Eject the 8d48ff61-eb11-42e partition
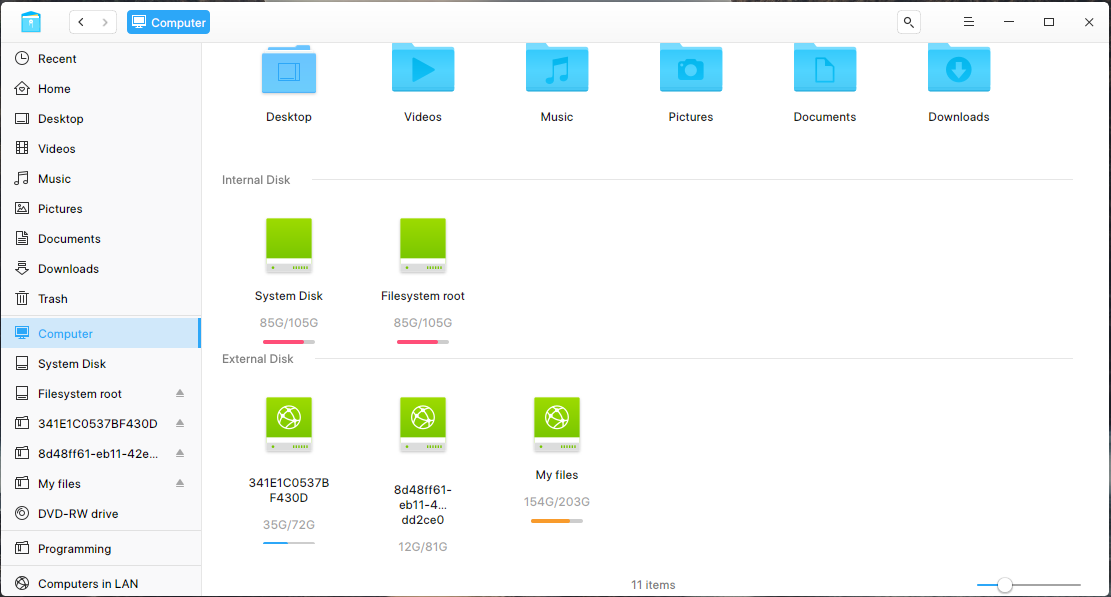The image size is (1111, 597). (x=180, y=453)
